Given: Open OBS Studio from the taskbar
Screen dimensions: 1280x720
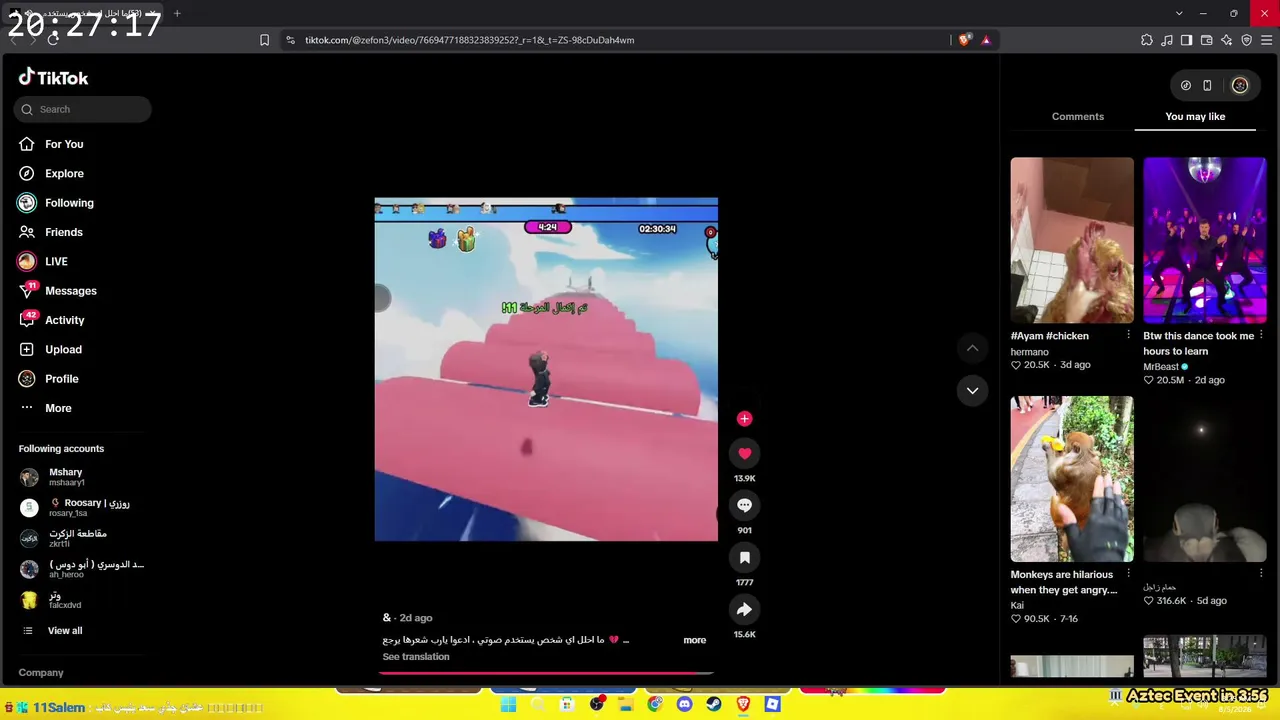Looking at the screenshot, I should point(597,705).
